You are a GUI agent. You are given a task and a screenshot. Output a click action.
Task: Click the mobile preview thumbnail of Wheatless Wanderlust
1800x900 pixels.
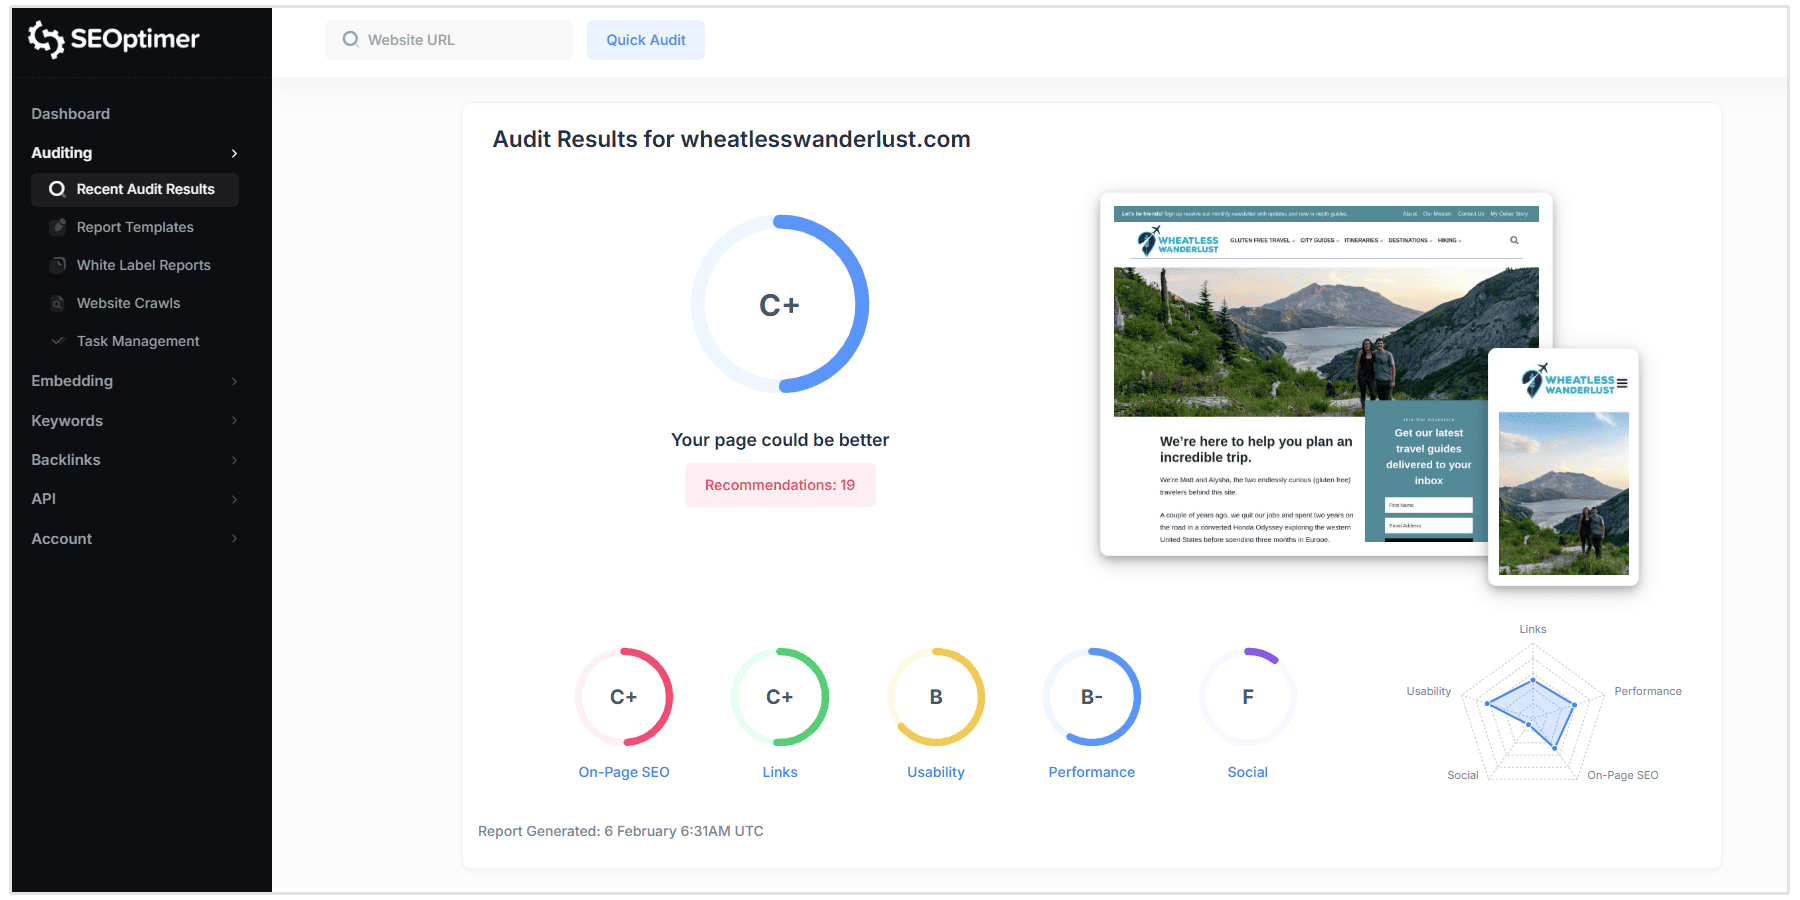point(1563,467)
